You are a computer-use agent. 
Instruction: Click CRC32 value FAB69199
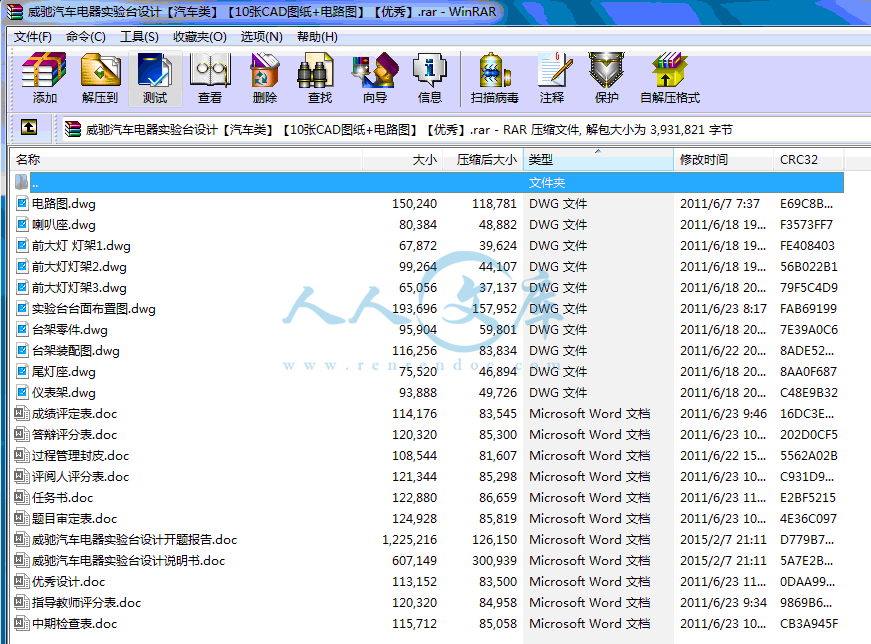tap(808, 308)
